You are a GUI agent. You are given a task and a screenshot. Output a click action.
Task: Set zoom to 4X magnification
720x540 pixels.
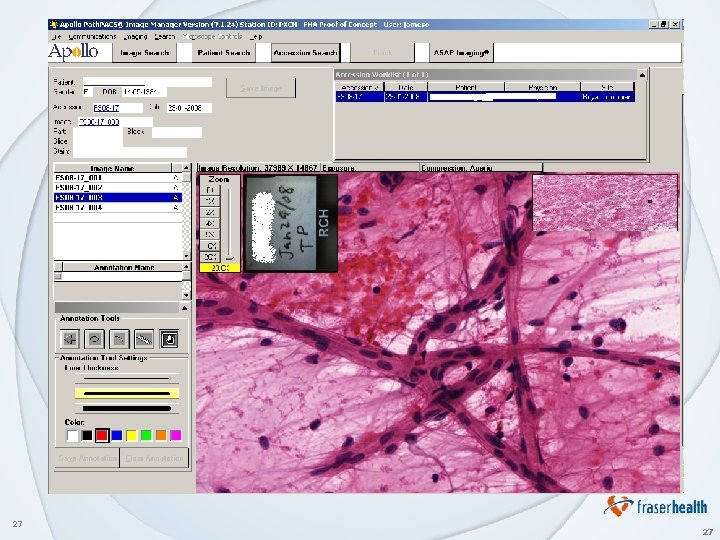click(x=210, y=224)
